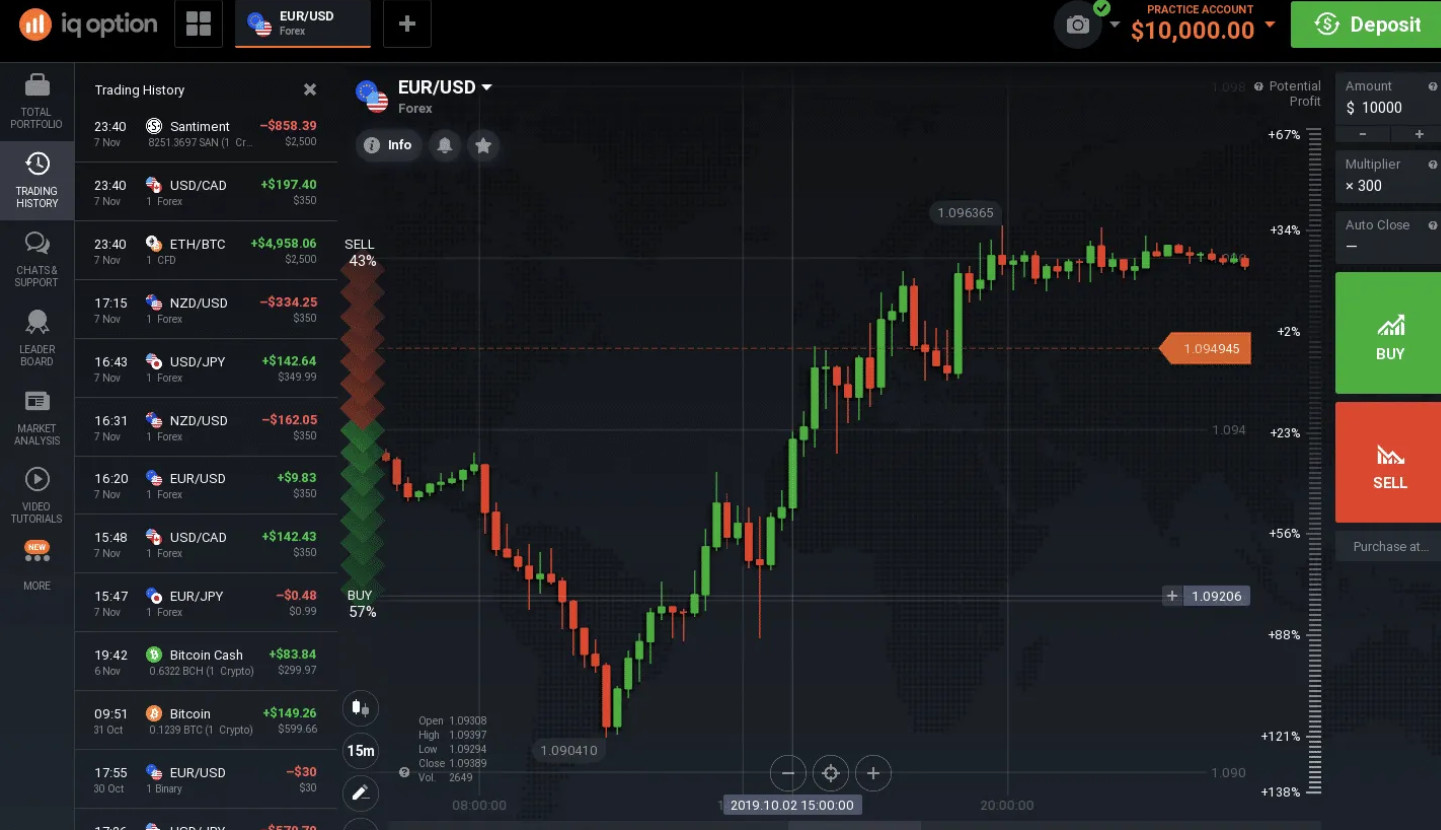Image resolution: width=1441 pixels, height=830 pixels.
Task: Click the red SELL button
Action: (1389, 462)
